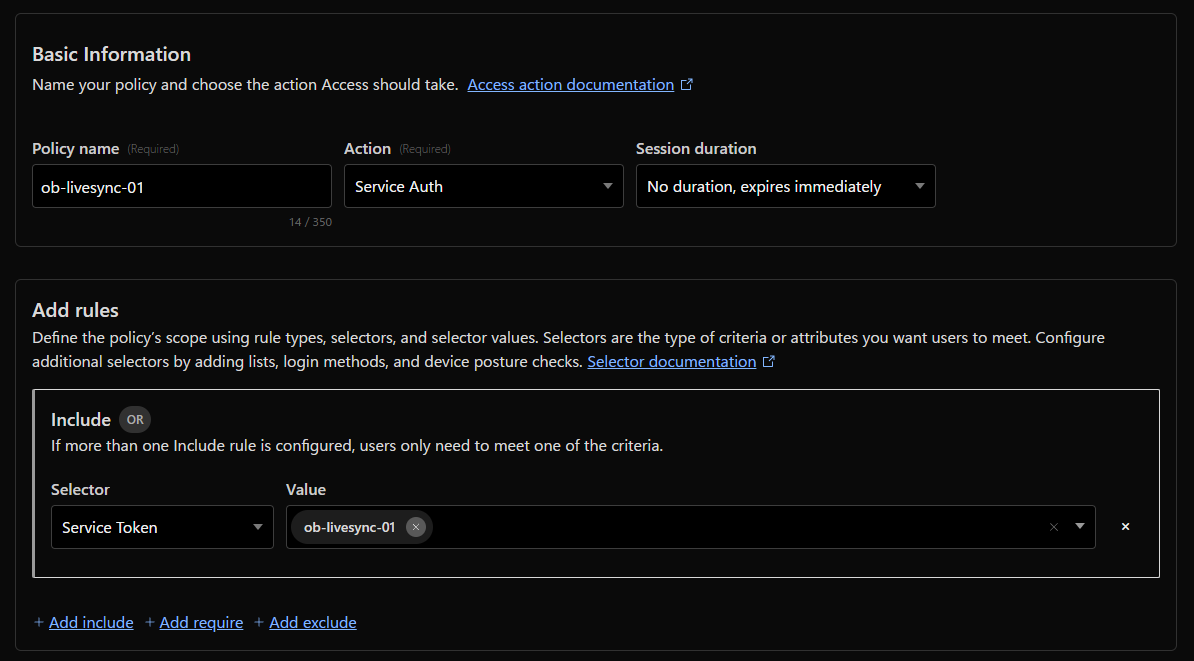This screenshot has height=661, width=1194.
Task: Click Add include link
Action: point(91,623)
